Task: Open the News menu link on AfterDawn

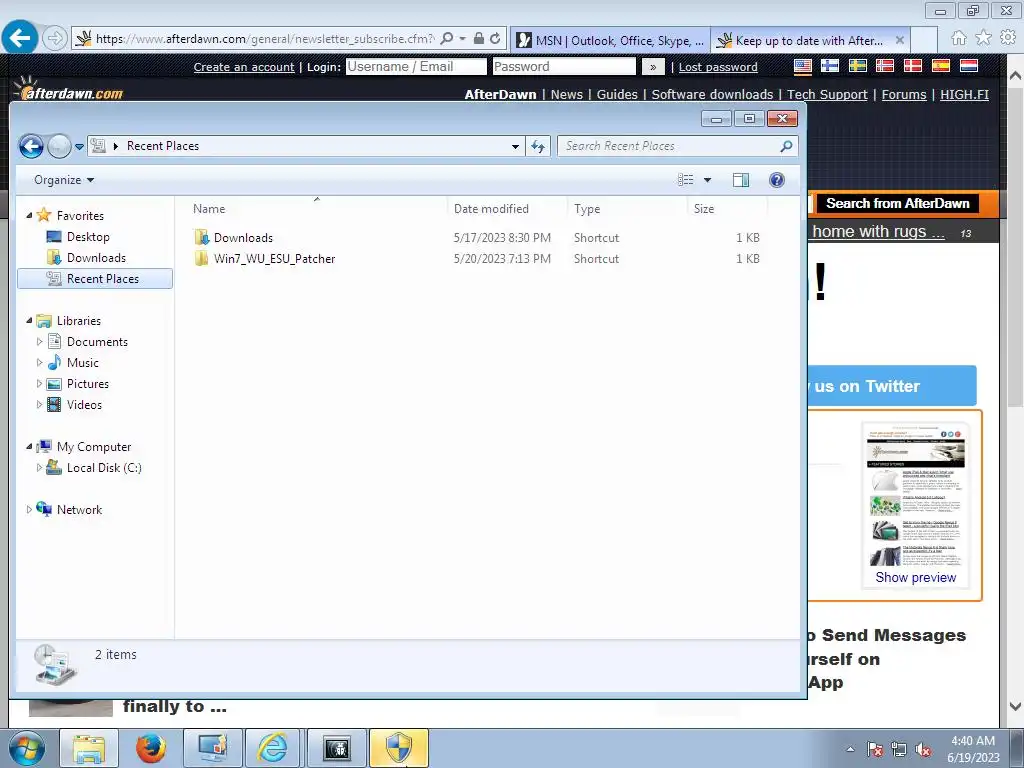Action: coord(566,94)
